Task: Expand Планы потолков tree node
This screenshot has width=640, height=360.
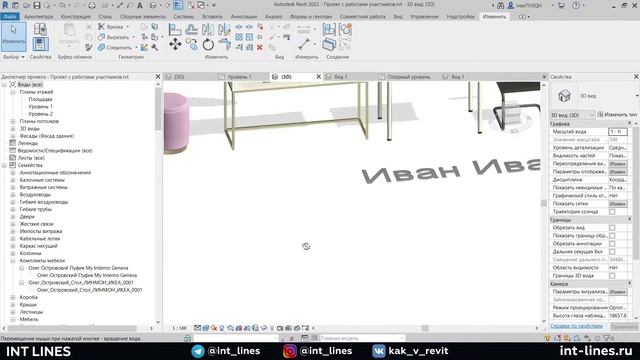Action: 13,121
